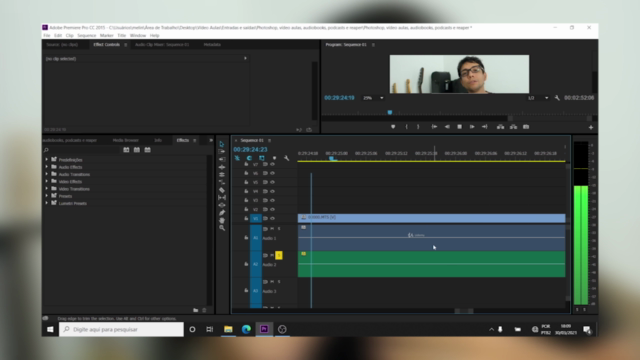640x360 pixels.
Task: Export frame with camera icon
Action: click(x=526, y=127)
